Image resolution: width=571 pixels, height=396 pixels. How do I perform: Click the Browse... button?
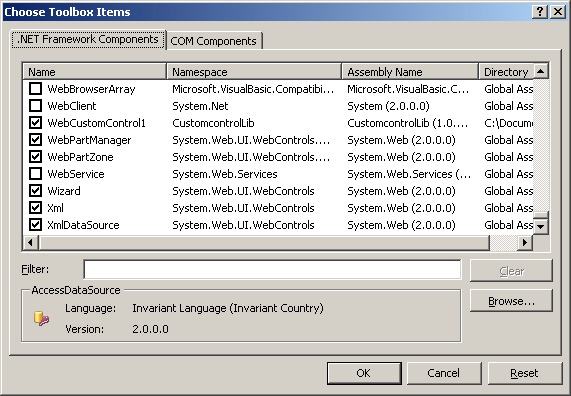point(511,301)
